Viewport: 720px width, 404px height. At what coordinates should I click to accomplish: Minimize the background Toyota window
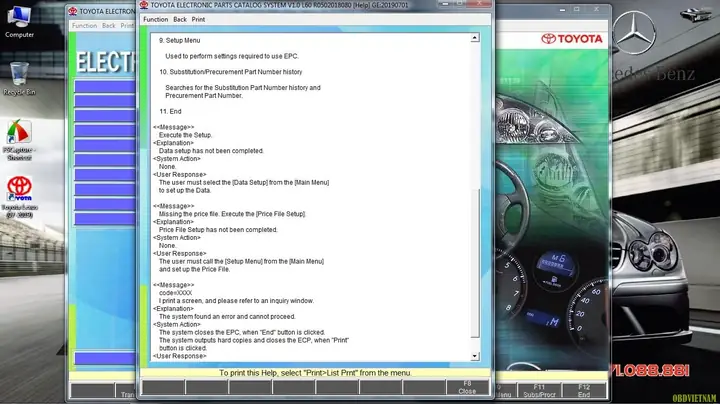tap(562, 10)
